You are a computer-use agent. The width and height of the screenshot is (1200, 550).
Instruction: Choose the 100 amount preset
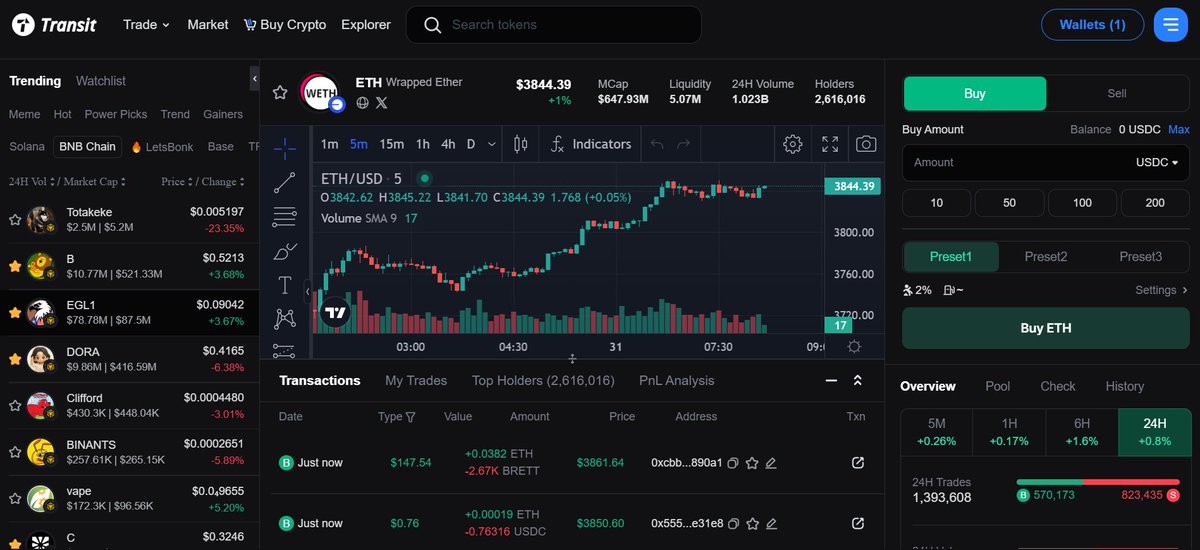1082,203
